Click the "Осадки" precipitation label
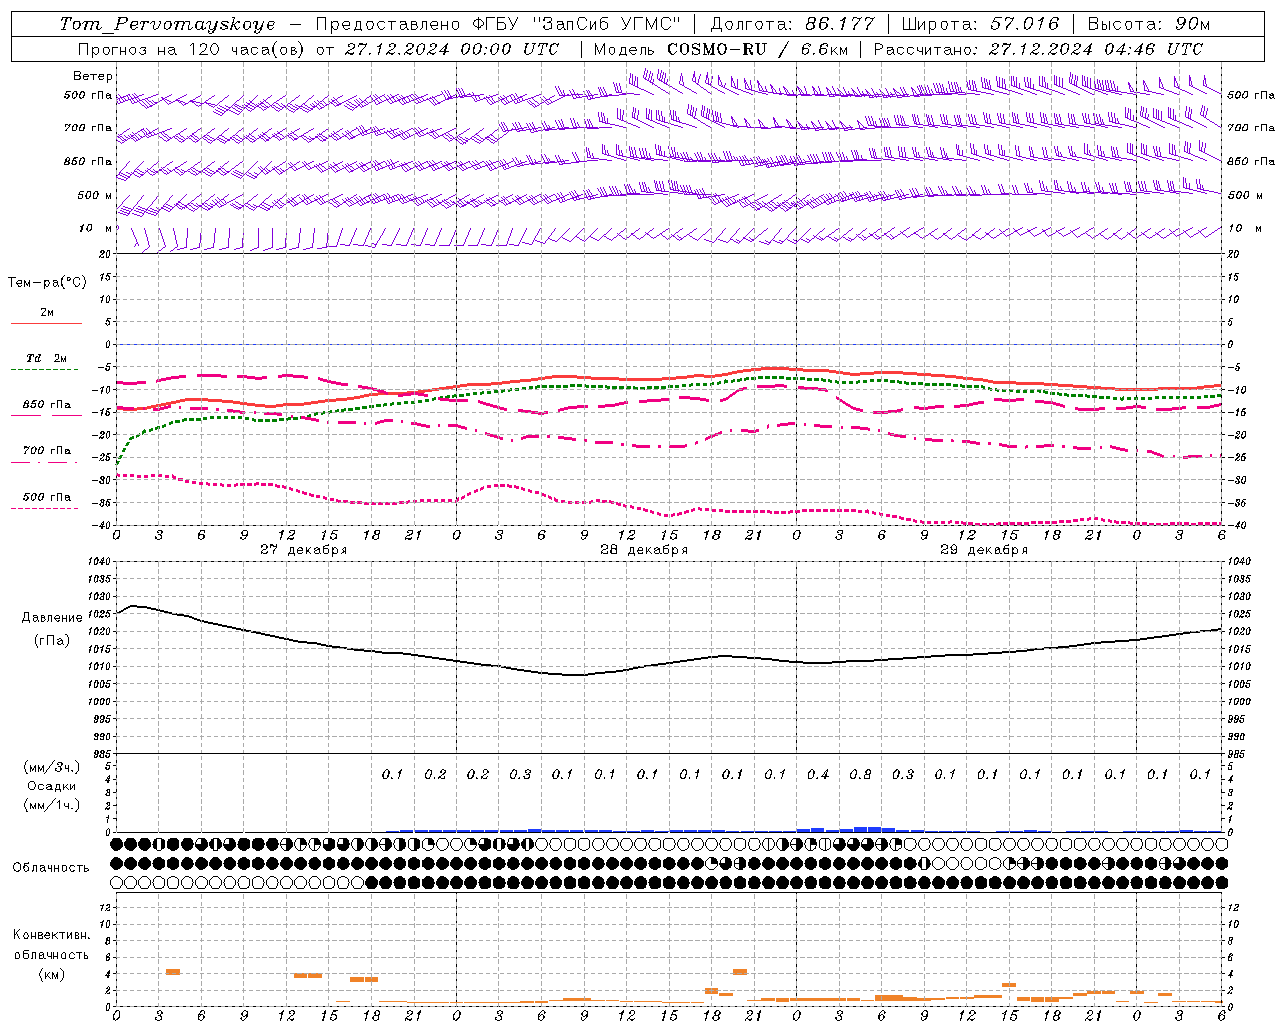Viewport: 1280px width, 1024px height. coord(52,786)
